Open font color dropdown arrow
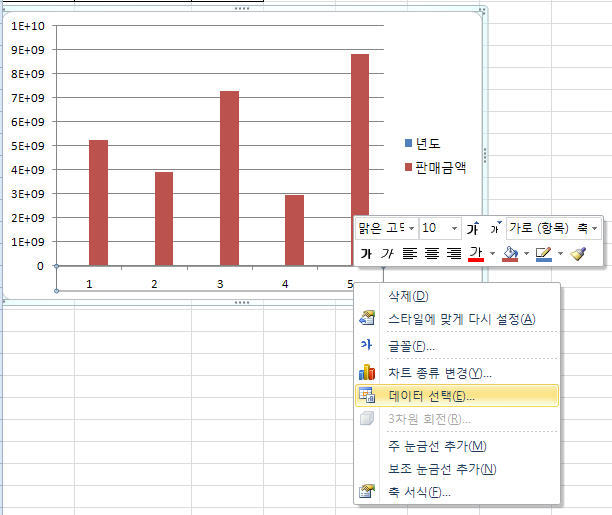 point(492,254)
